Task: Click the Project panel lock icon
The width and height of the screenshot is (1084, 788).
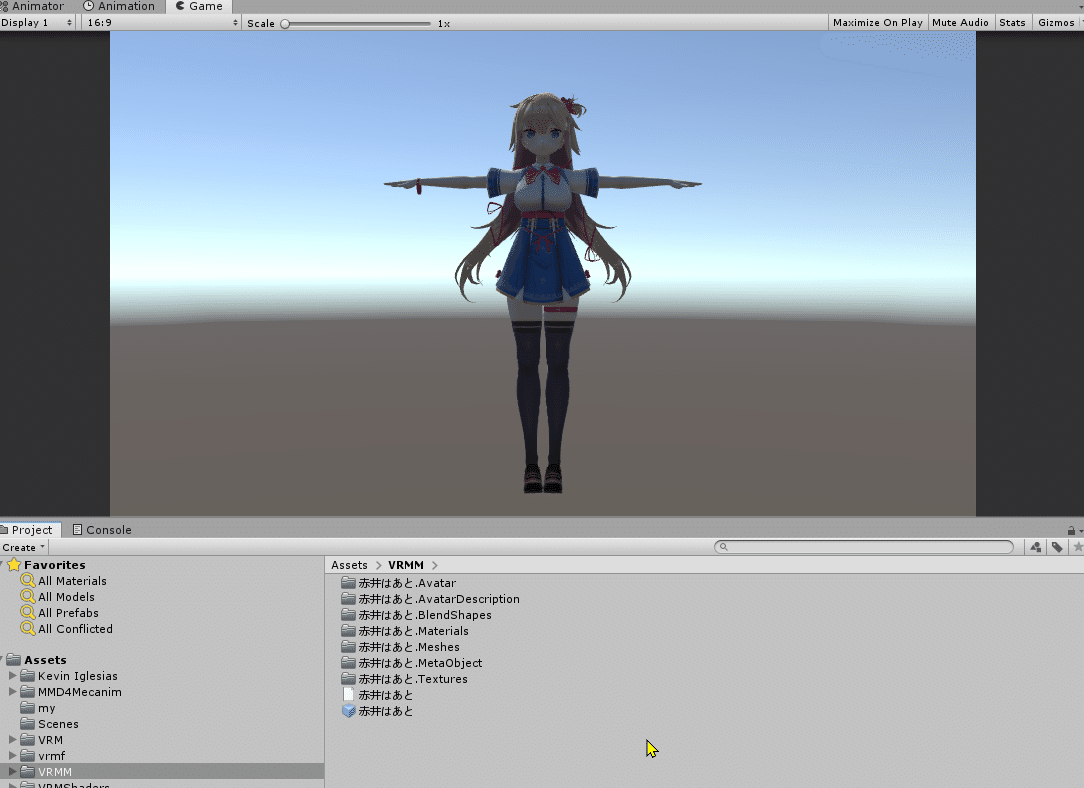Action: 1071,530
